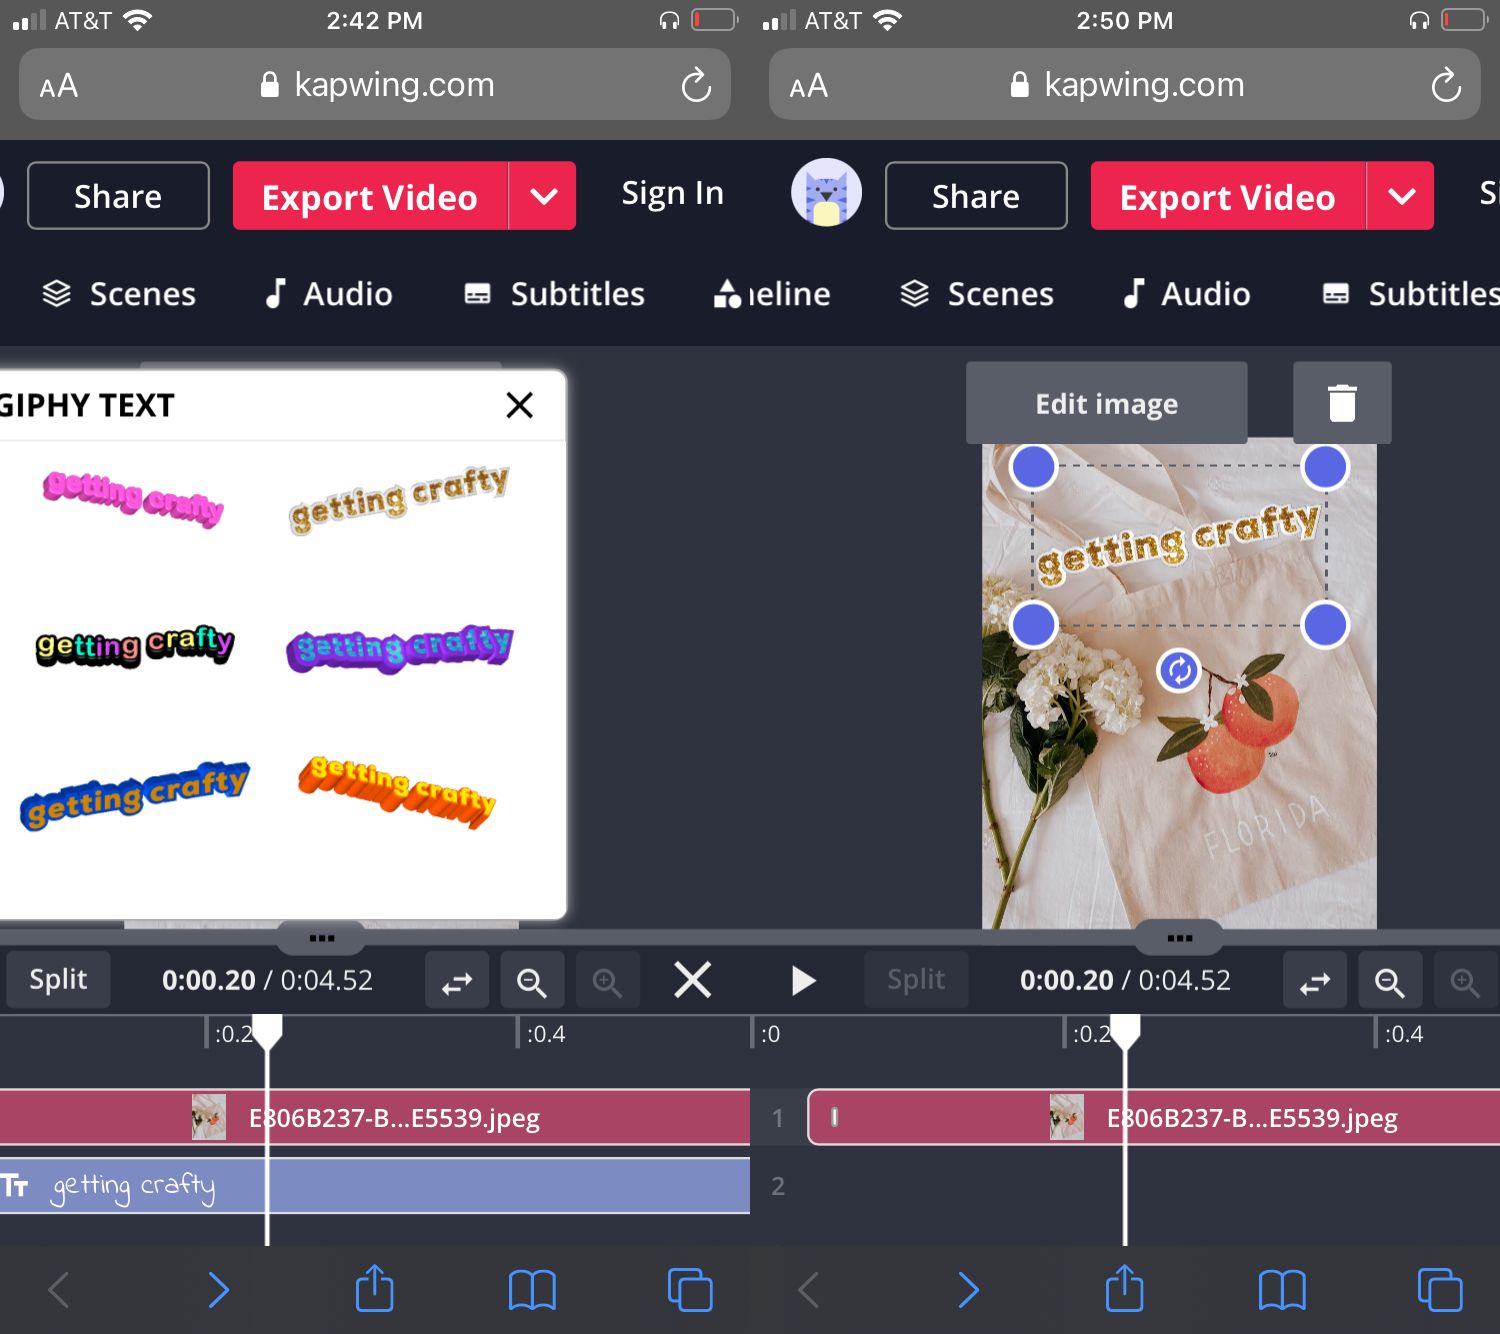Image resolution: width=1500 pixels, height=1334 pixels.
Task: Zoom out the left timeline
Action: [531, 982]
